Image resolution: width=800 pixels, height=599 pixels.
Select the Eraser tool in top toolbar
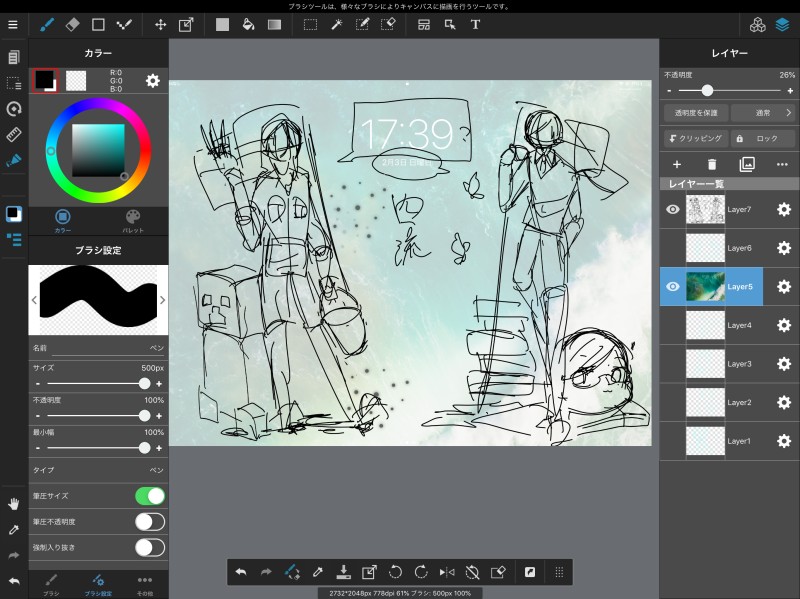(x=72, y=24)
